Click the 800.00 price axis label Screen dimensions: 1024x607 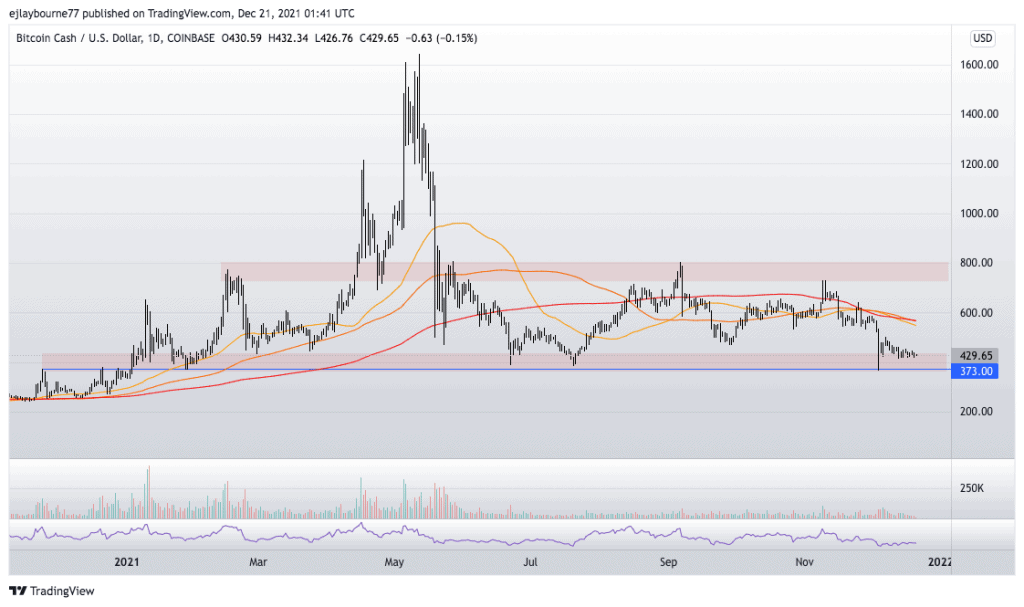[x=976, y=263]
